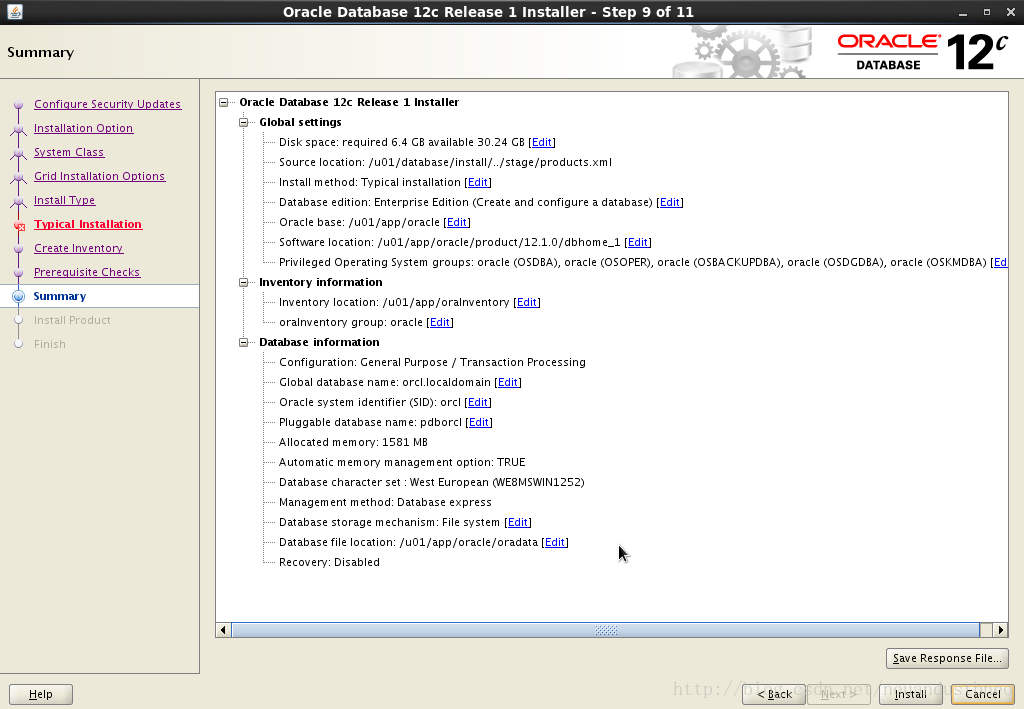
Task: Return to the Typical Installation step
Action: tap(88, 224)
